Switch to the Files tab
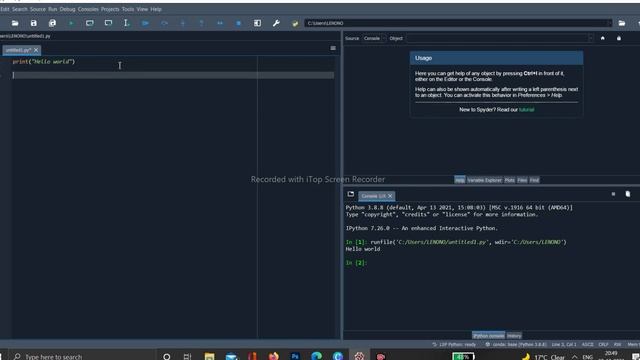The image size is (640, 360). [522, 180]
